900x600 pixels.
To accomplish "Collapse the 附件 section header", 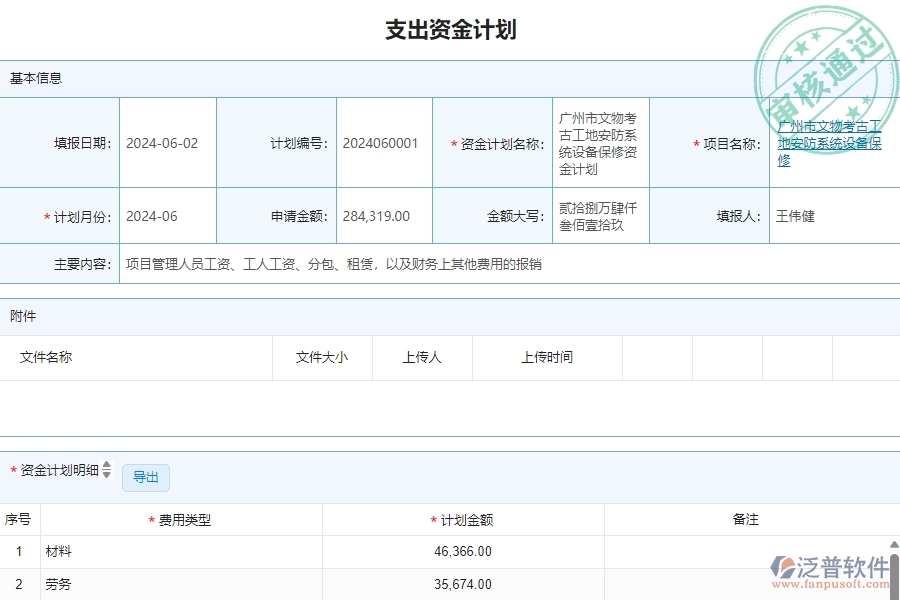I will 26,315.
